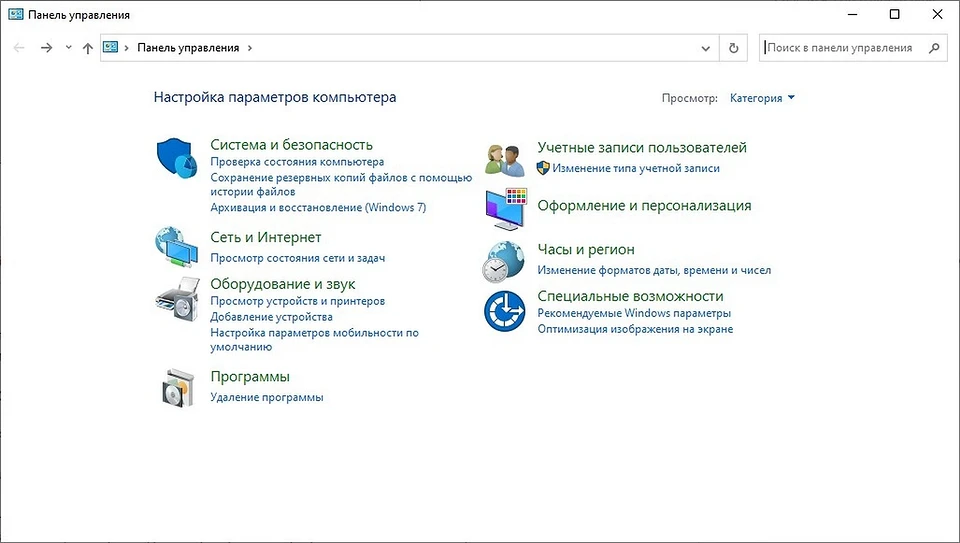
Task: Open the Часы и регион clock globe icon
Action: (x=503, y=261)
